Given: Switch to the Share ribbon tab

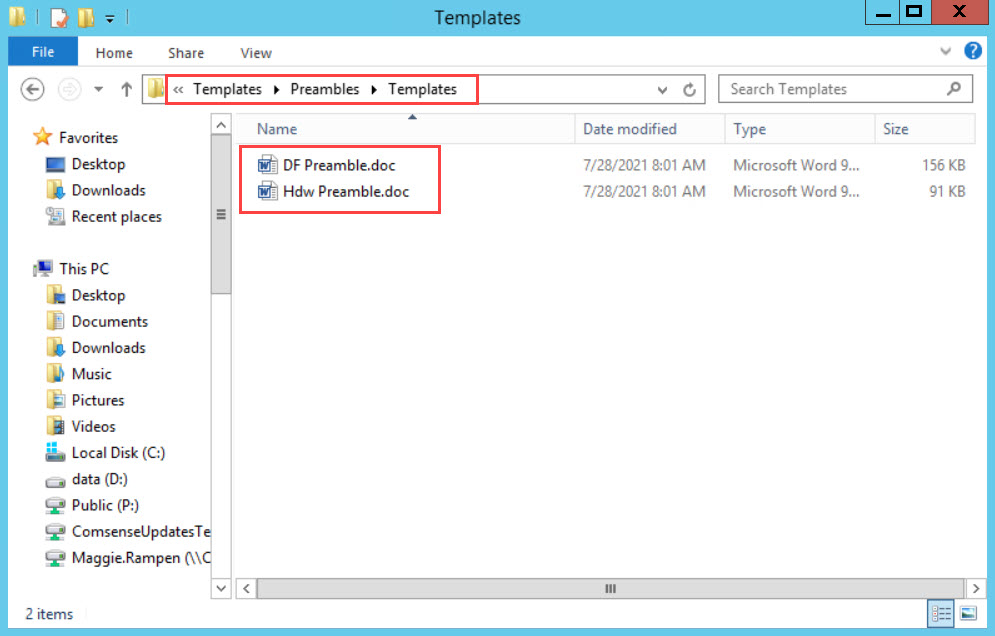Looking at the screenshot, I should 186,53.
